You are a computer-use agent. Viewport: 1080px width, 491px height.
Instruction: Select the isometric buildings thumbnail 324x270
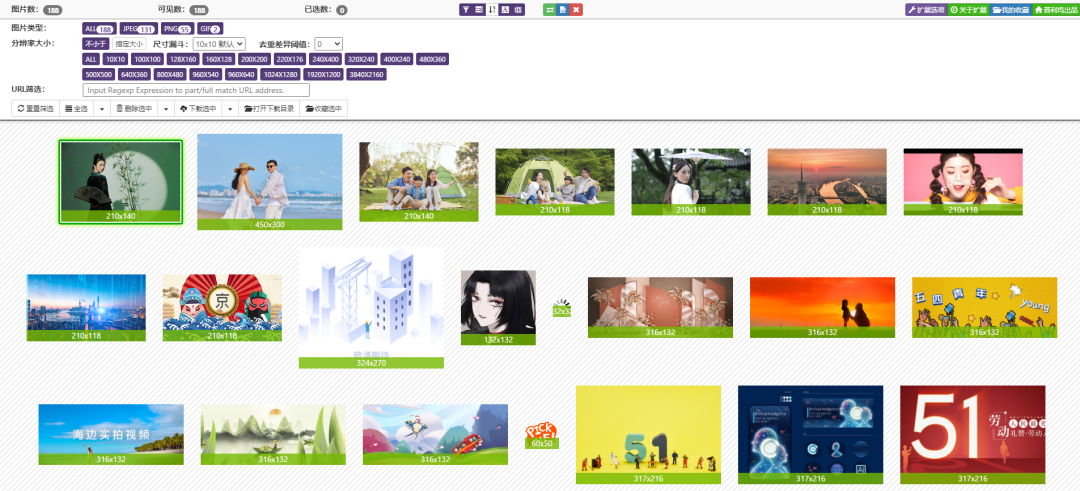point(371,308)
